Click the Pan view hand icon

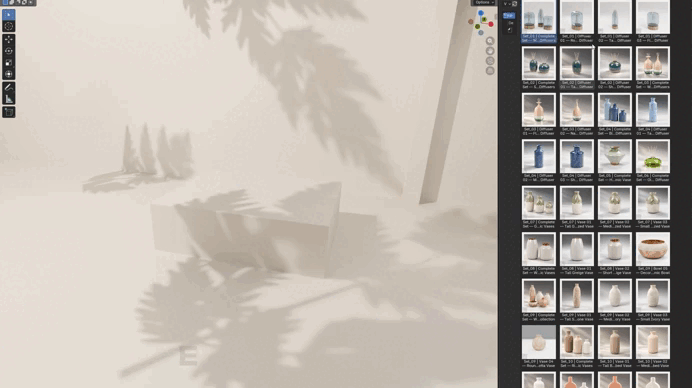[x=490, y=51]
